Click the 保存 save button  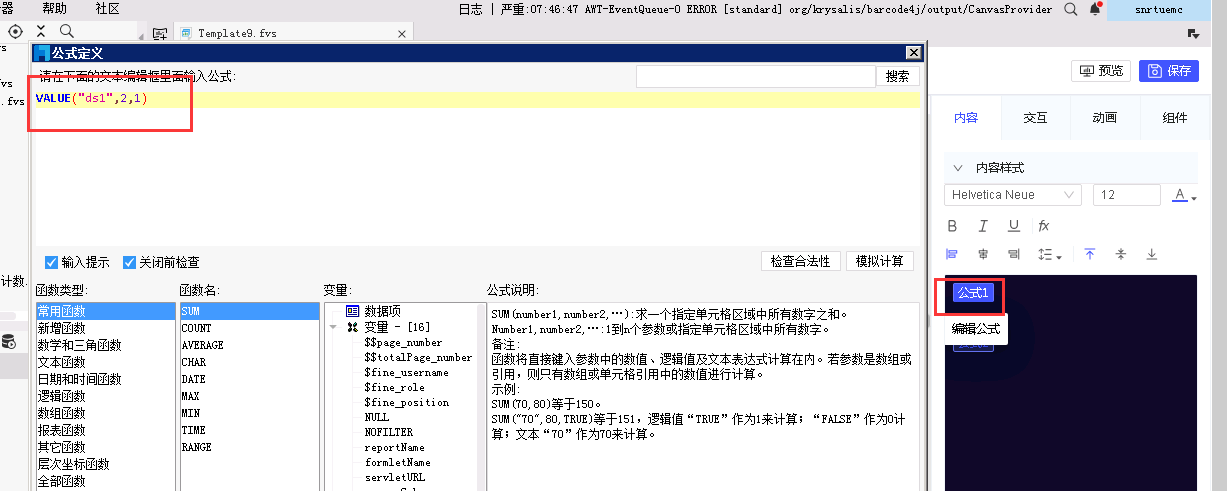[x=1168, y=71]
